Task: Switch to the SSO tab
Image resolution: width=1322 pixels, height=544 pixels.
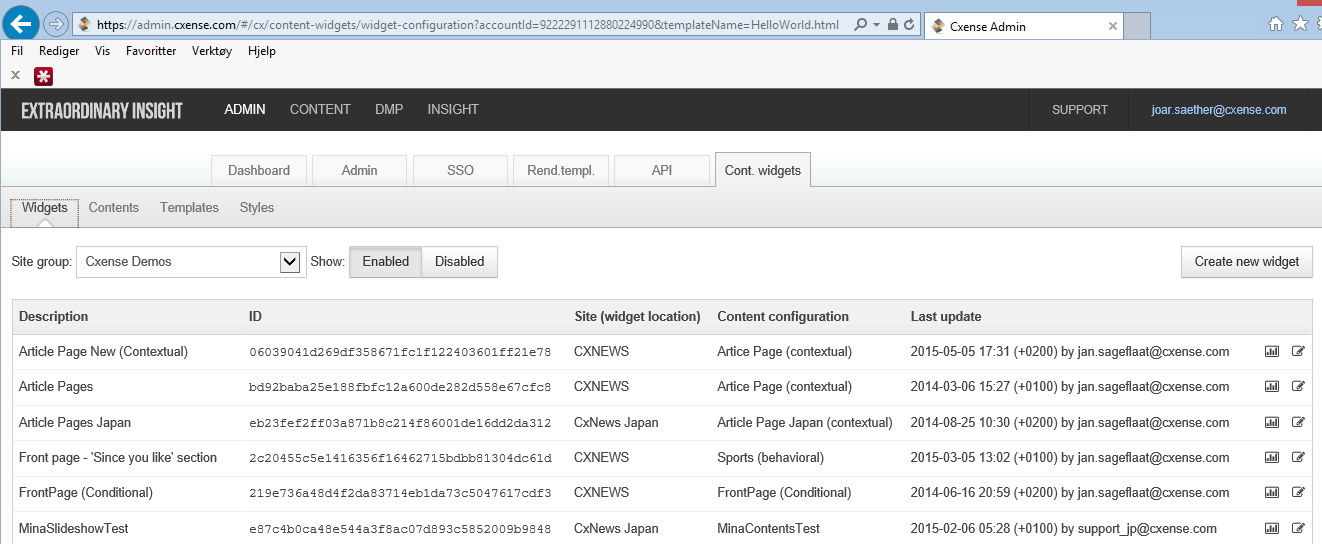Action: (461, 170)
